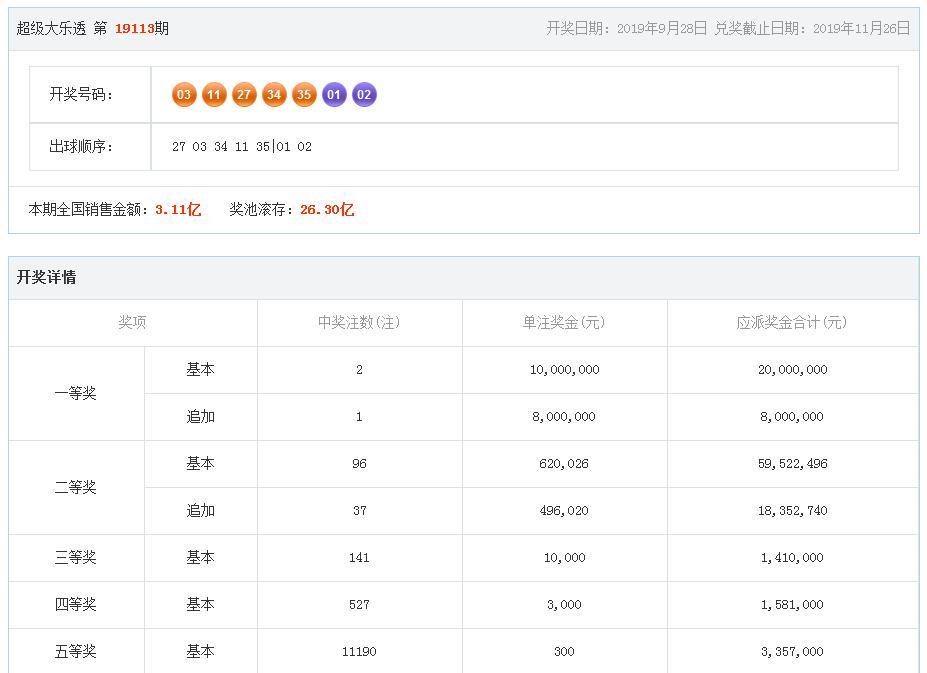Click 8,000,000 in the 应派奖金合计 column
This screenshot has width=927, height=673.
point(792,417)
